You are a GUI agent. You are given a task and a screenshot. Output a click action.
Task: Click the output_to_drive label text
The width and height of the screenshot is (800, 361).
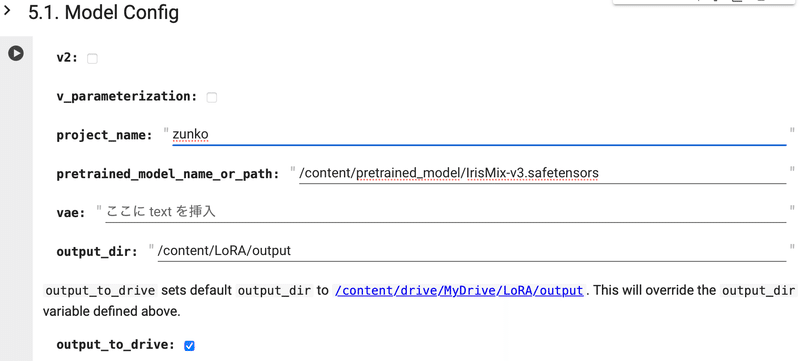point(116,345)
